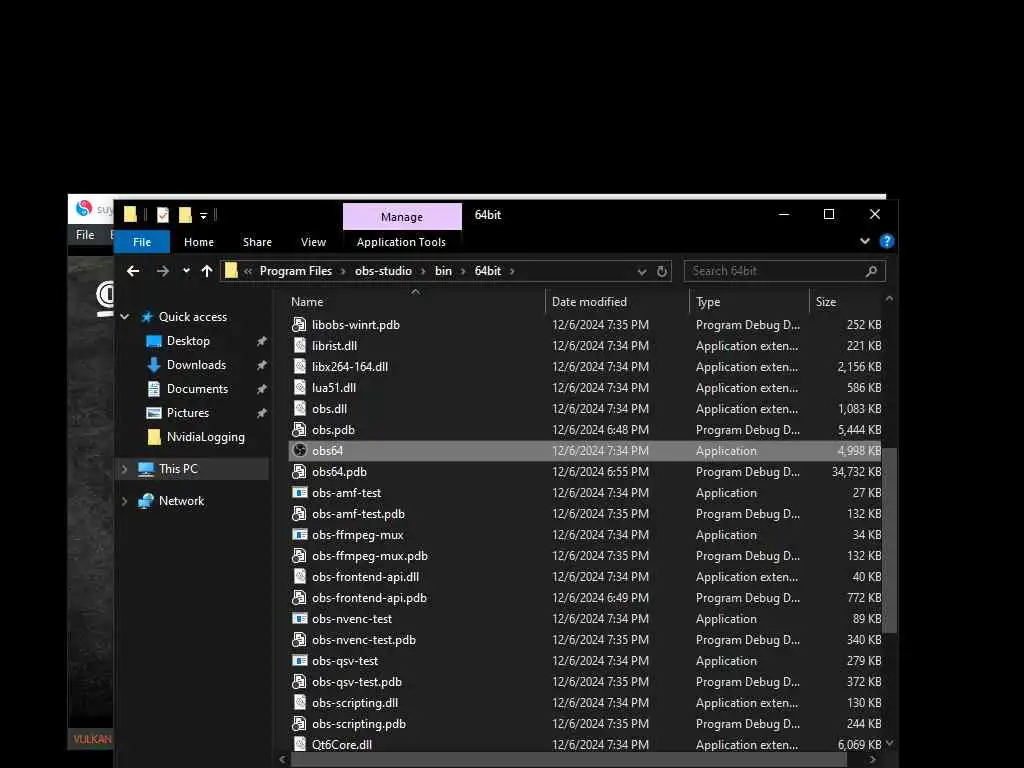1024x768 pixels.
Task: Expand the This PC tree node
Action: (125, 469)
